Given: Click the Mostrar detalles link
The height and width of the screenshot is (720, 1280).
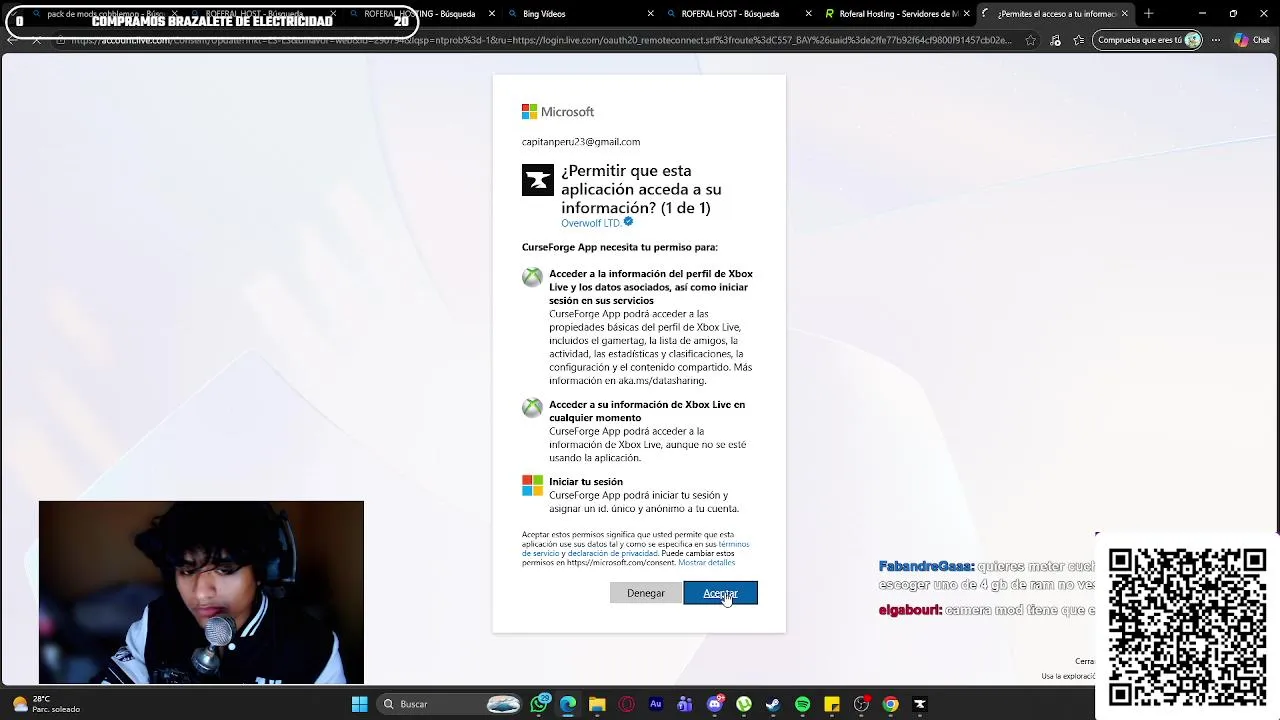Looking at the screenshot, I should pos(706,562).
